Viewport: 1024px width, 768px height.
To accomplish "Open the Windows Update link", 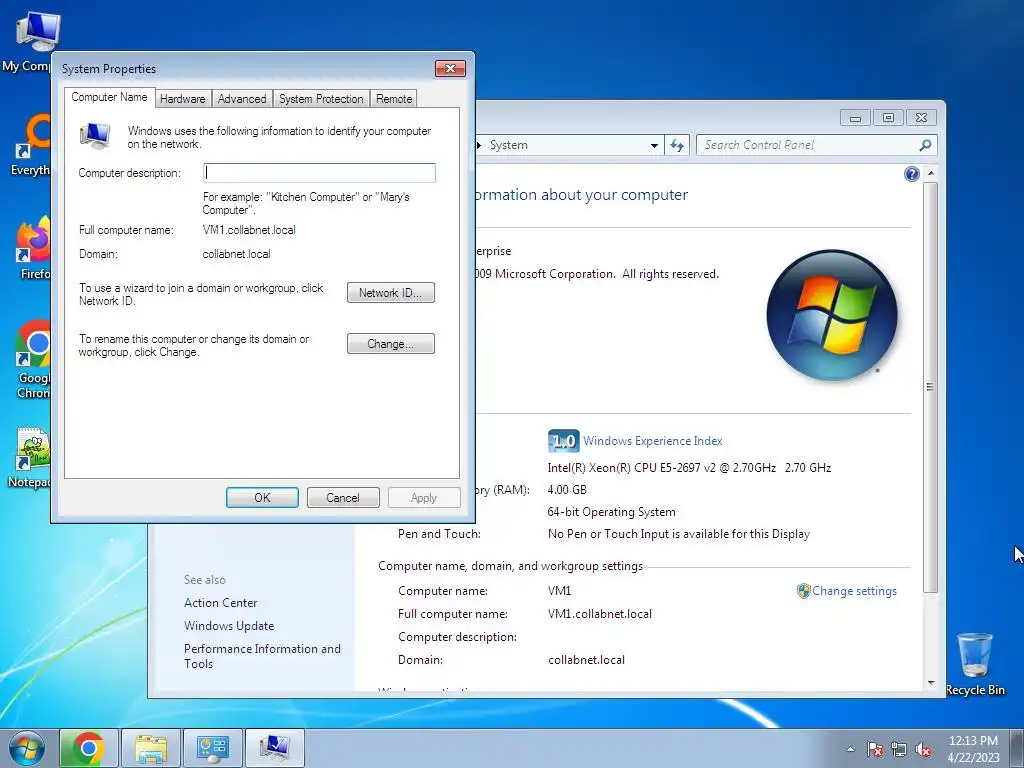I will coord(229,626).
